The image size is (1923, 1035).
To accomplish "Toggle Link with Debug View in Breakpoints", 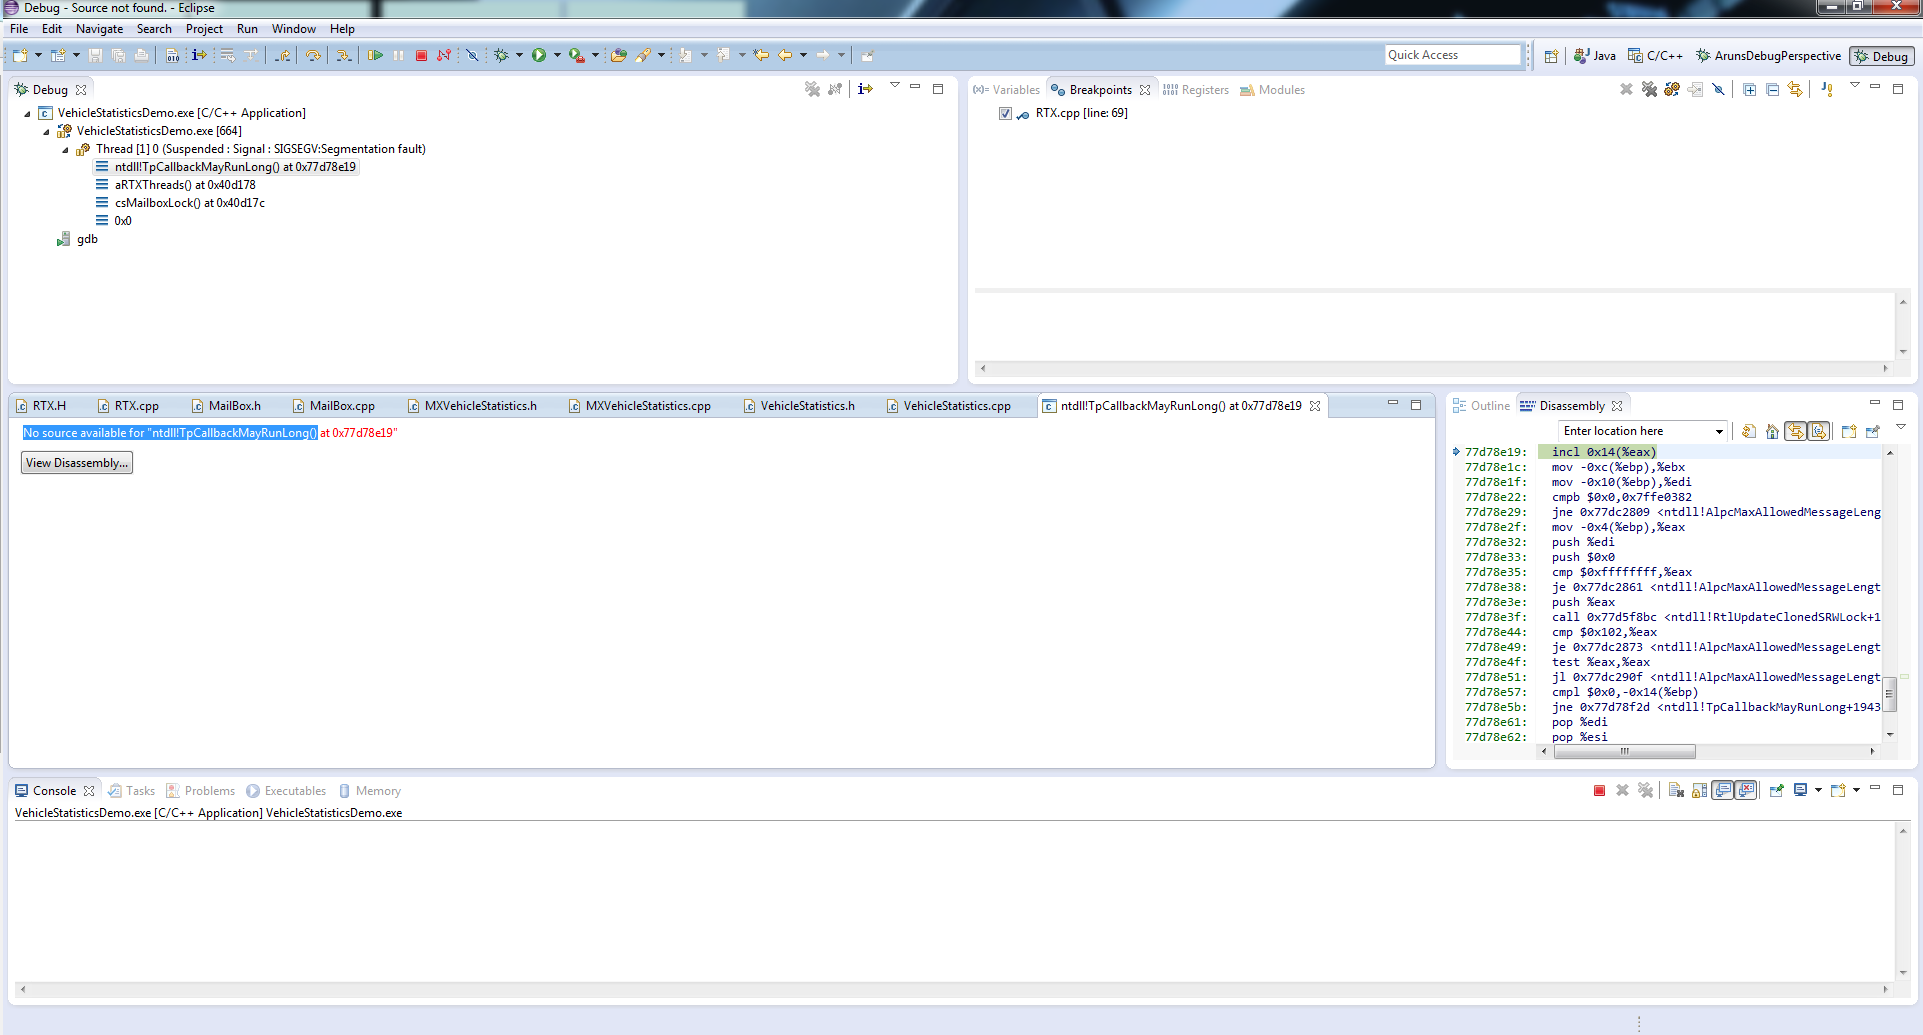I will coord(1796,89).
